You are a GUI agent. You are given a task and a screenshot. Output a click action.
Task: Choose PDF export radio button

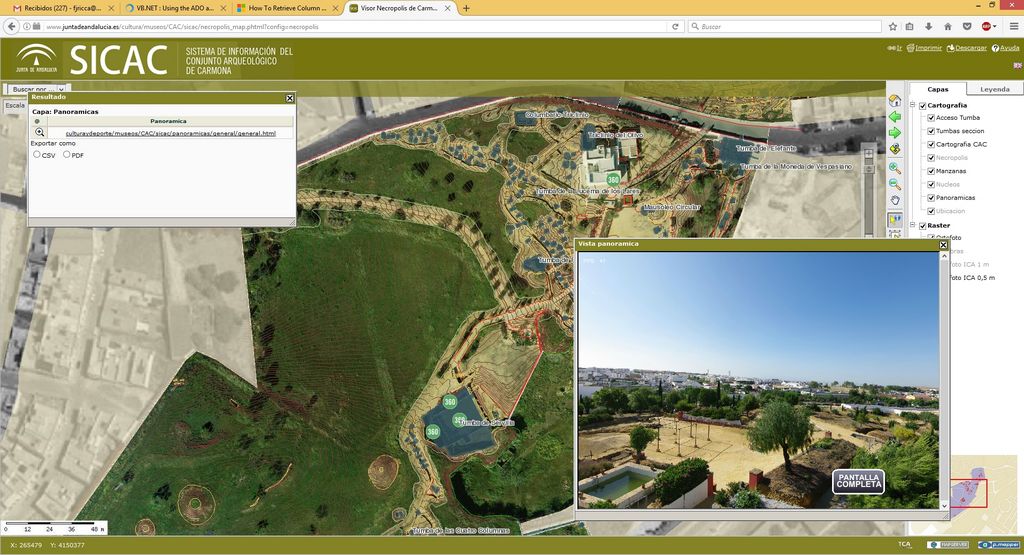(67, 155)
